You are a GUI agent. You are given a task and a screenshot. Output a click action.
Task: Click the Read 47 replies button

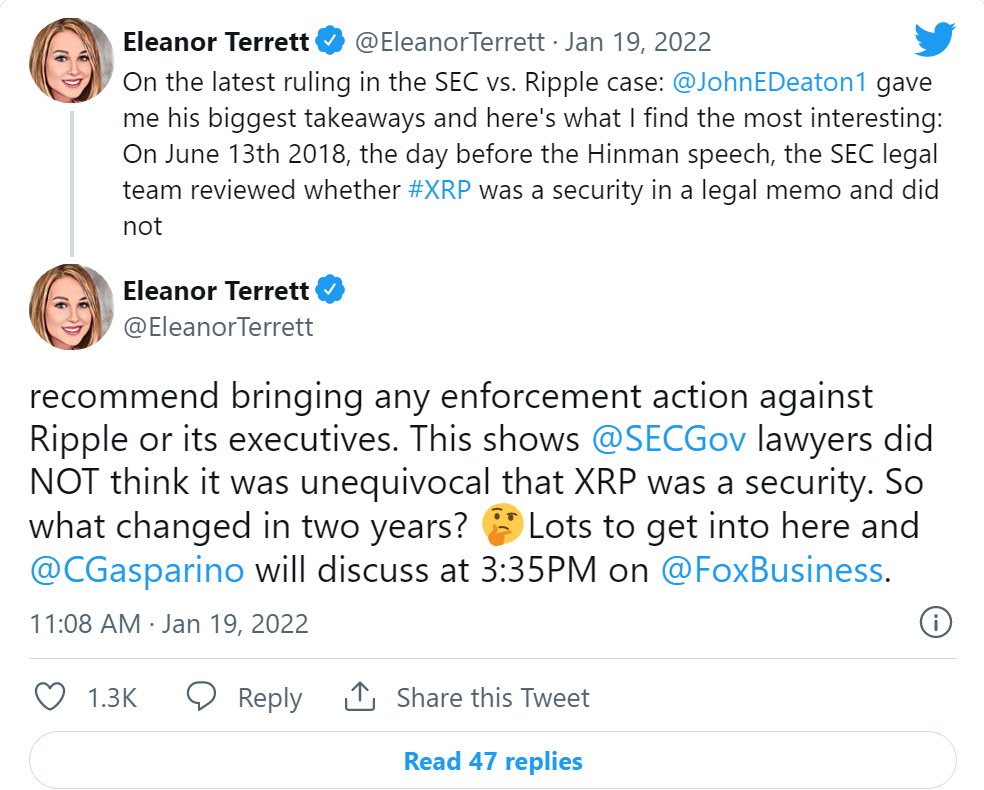tap(492, 761)
